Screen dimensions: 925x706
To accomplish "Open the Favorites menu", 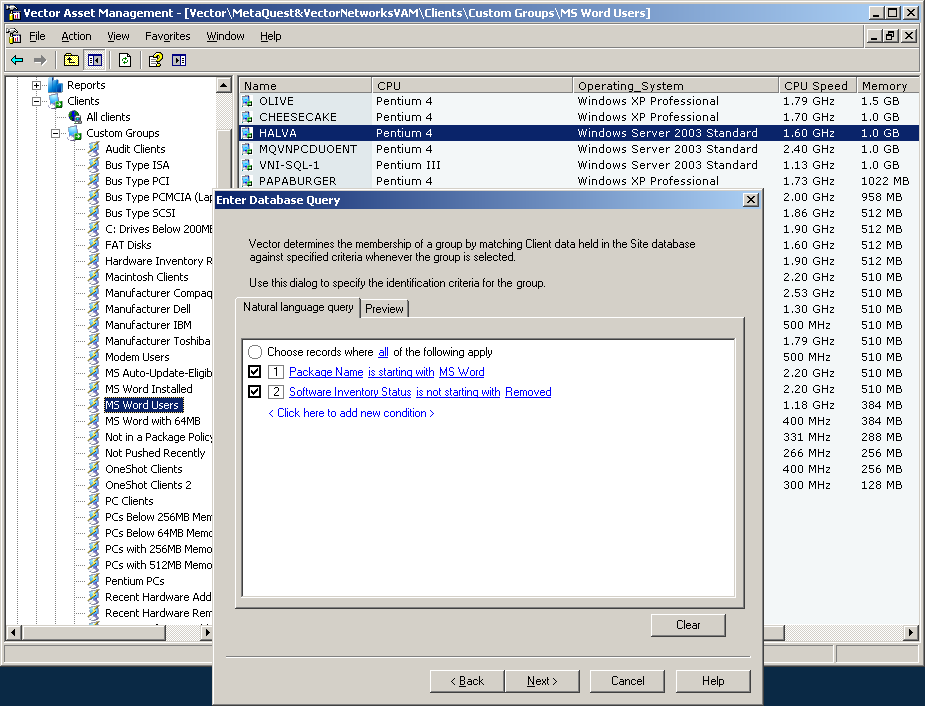I will pyautogui.click(x=167, y=36).
